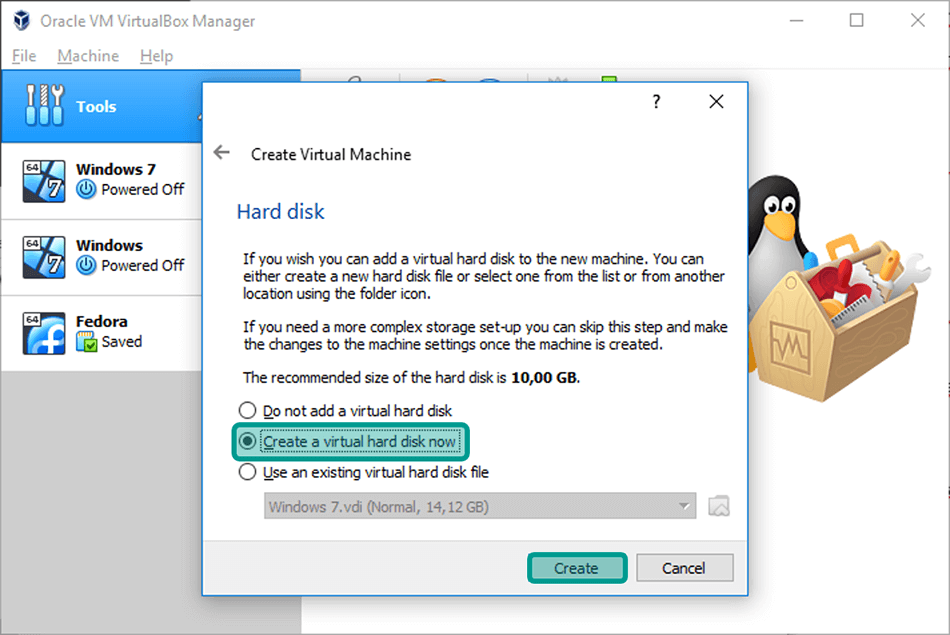The width and height of the screenshot is (950, 635).
Task: Select the Fedora virtual machine
Action: pos(102,333)
